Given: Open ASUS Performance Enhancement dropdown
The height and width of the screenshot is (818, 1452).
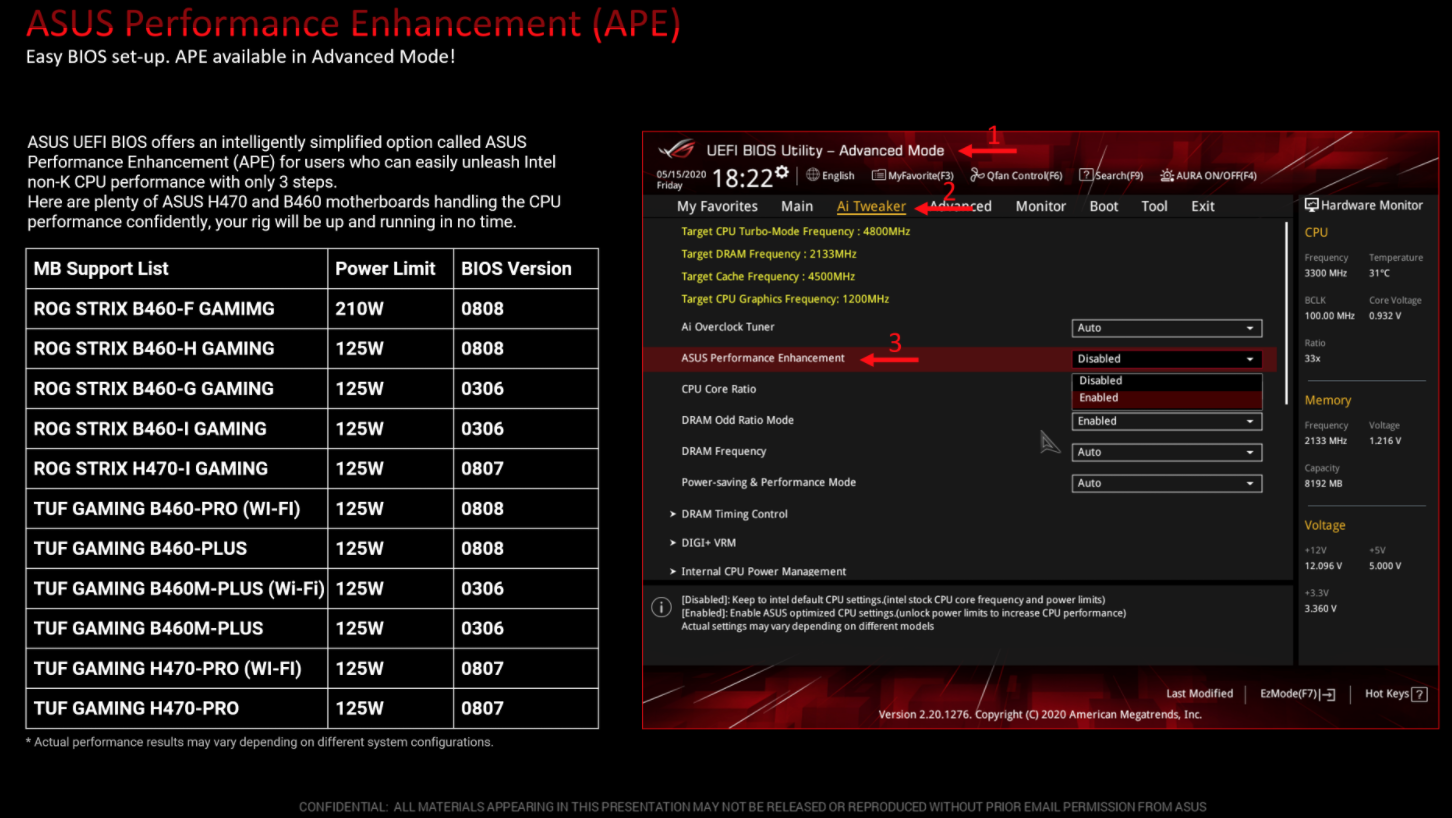Looking at the screenshot, I should 1167,359.
